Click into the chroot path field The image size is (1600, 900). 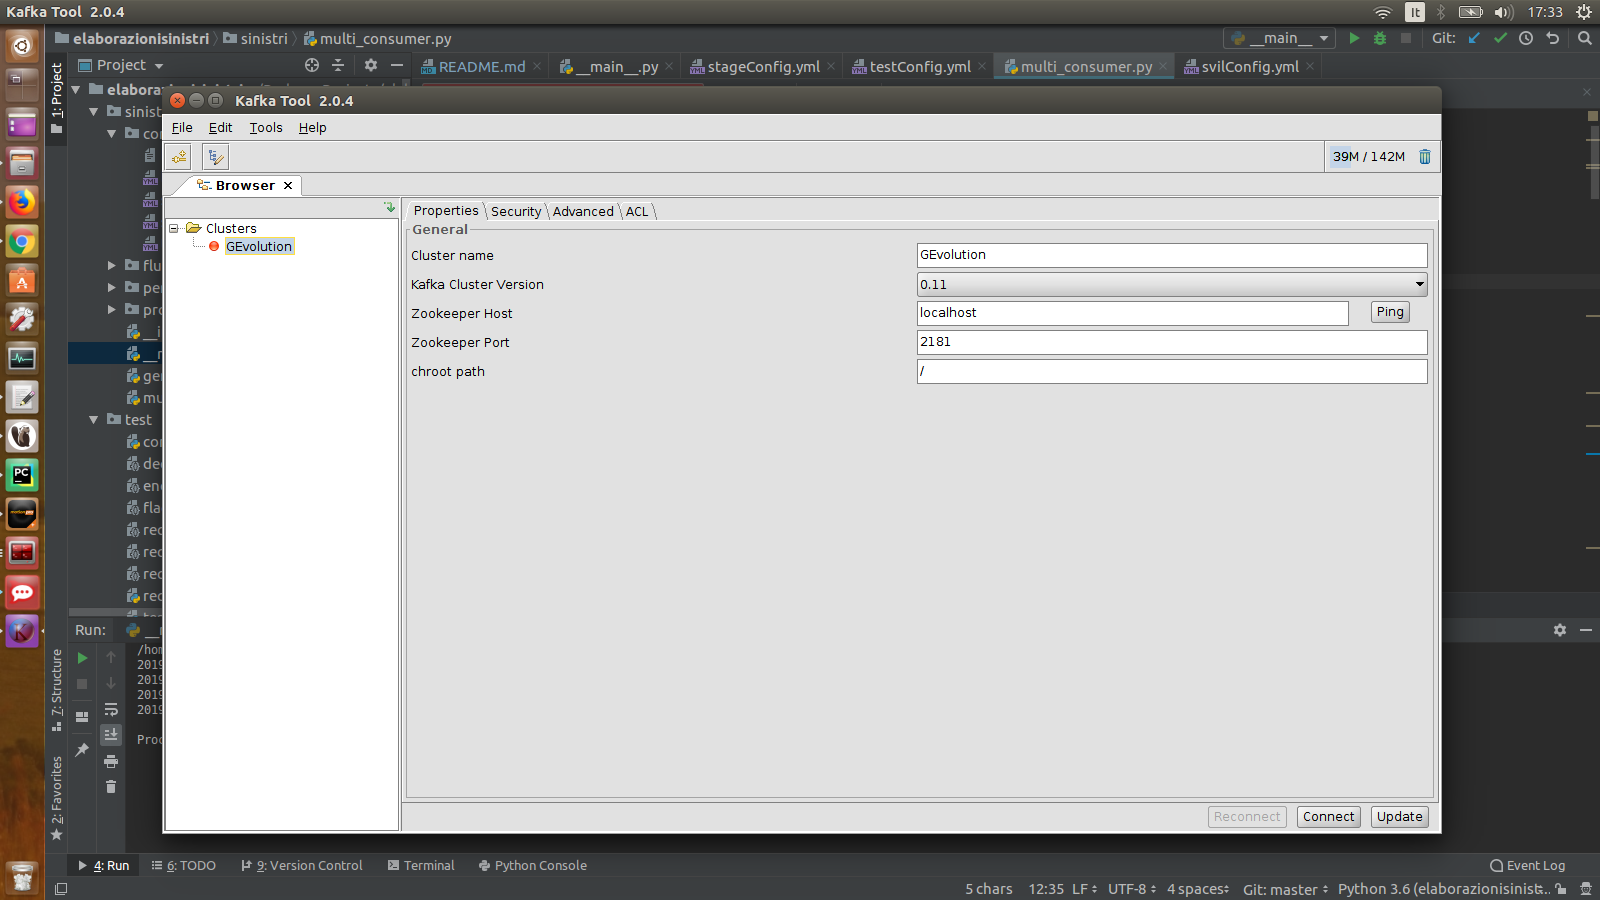click(1172, 372)
